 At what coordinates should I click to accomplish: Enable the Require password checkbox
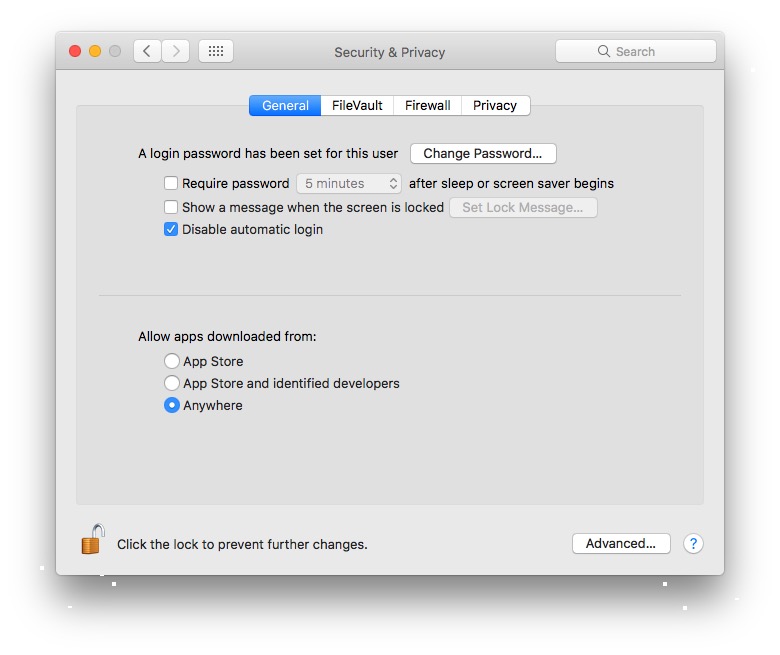pyautogui.click(x=171, y=184)
